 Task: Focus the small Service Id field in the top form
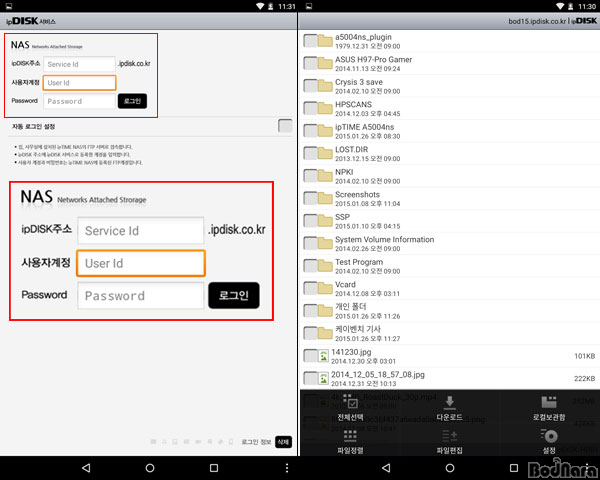point(79,64)
